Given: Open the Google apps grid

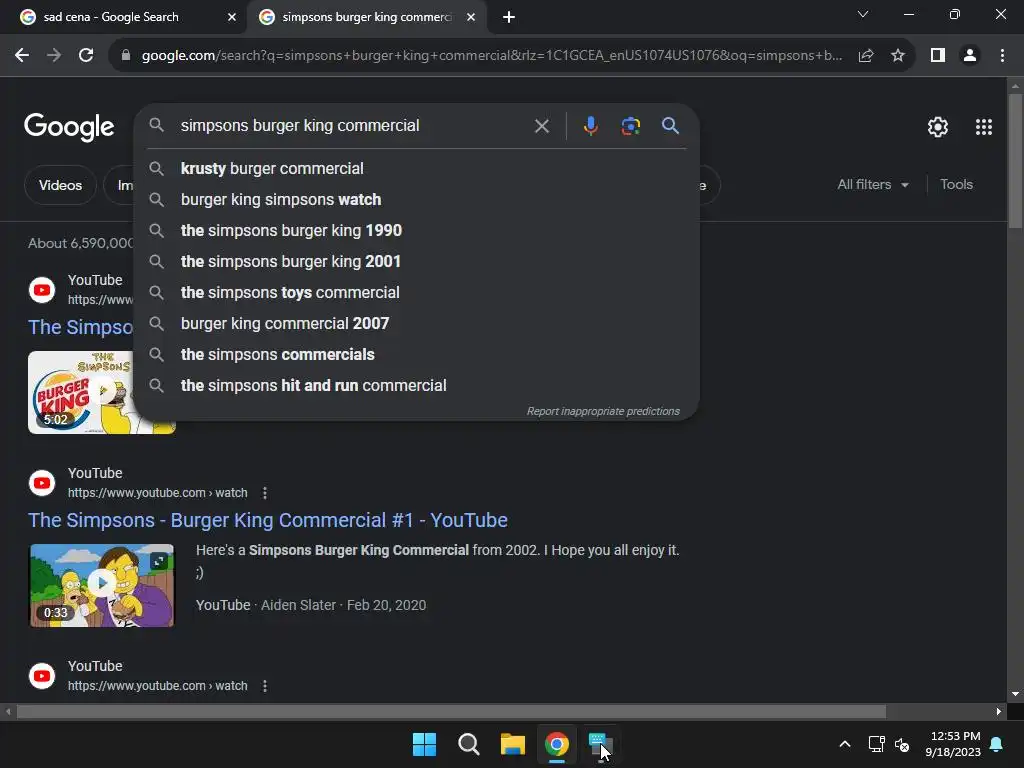Looking at the screenshot, I should (984, 127).
